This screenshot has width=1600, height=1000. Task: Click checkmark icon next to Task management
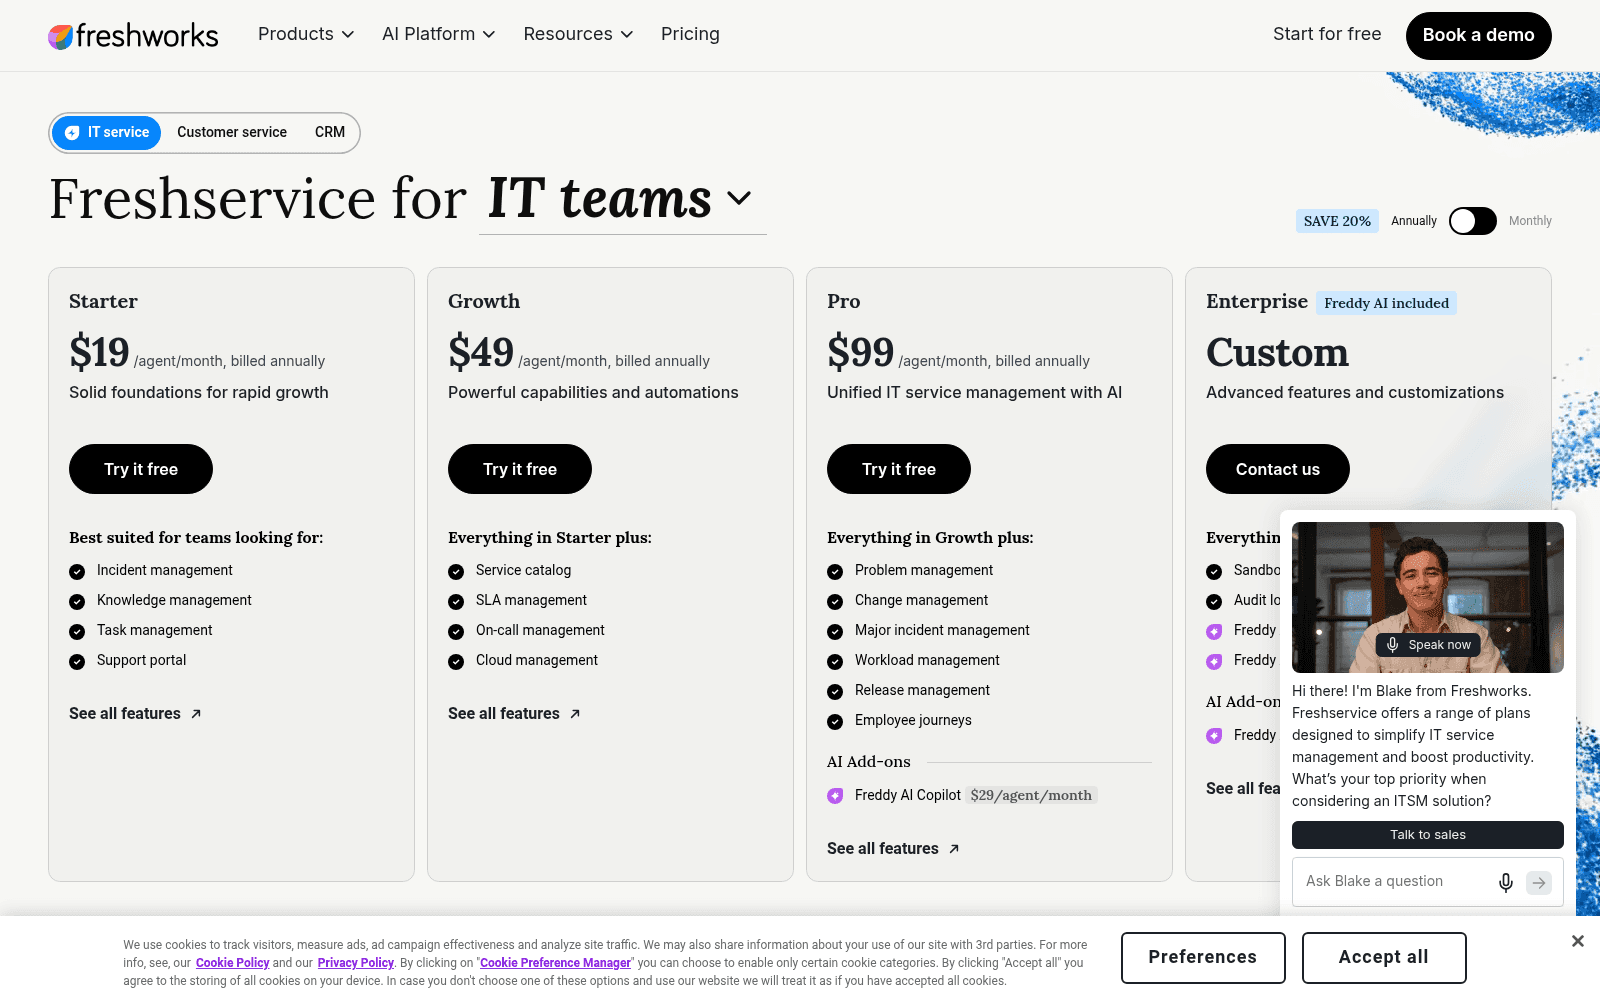pos(77,632)
